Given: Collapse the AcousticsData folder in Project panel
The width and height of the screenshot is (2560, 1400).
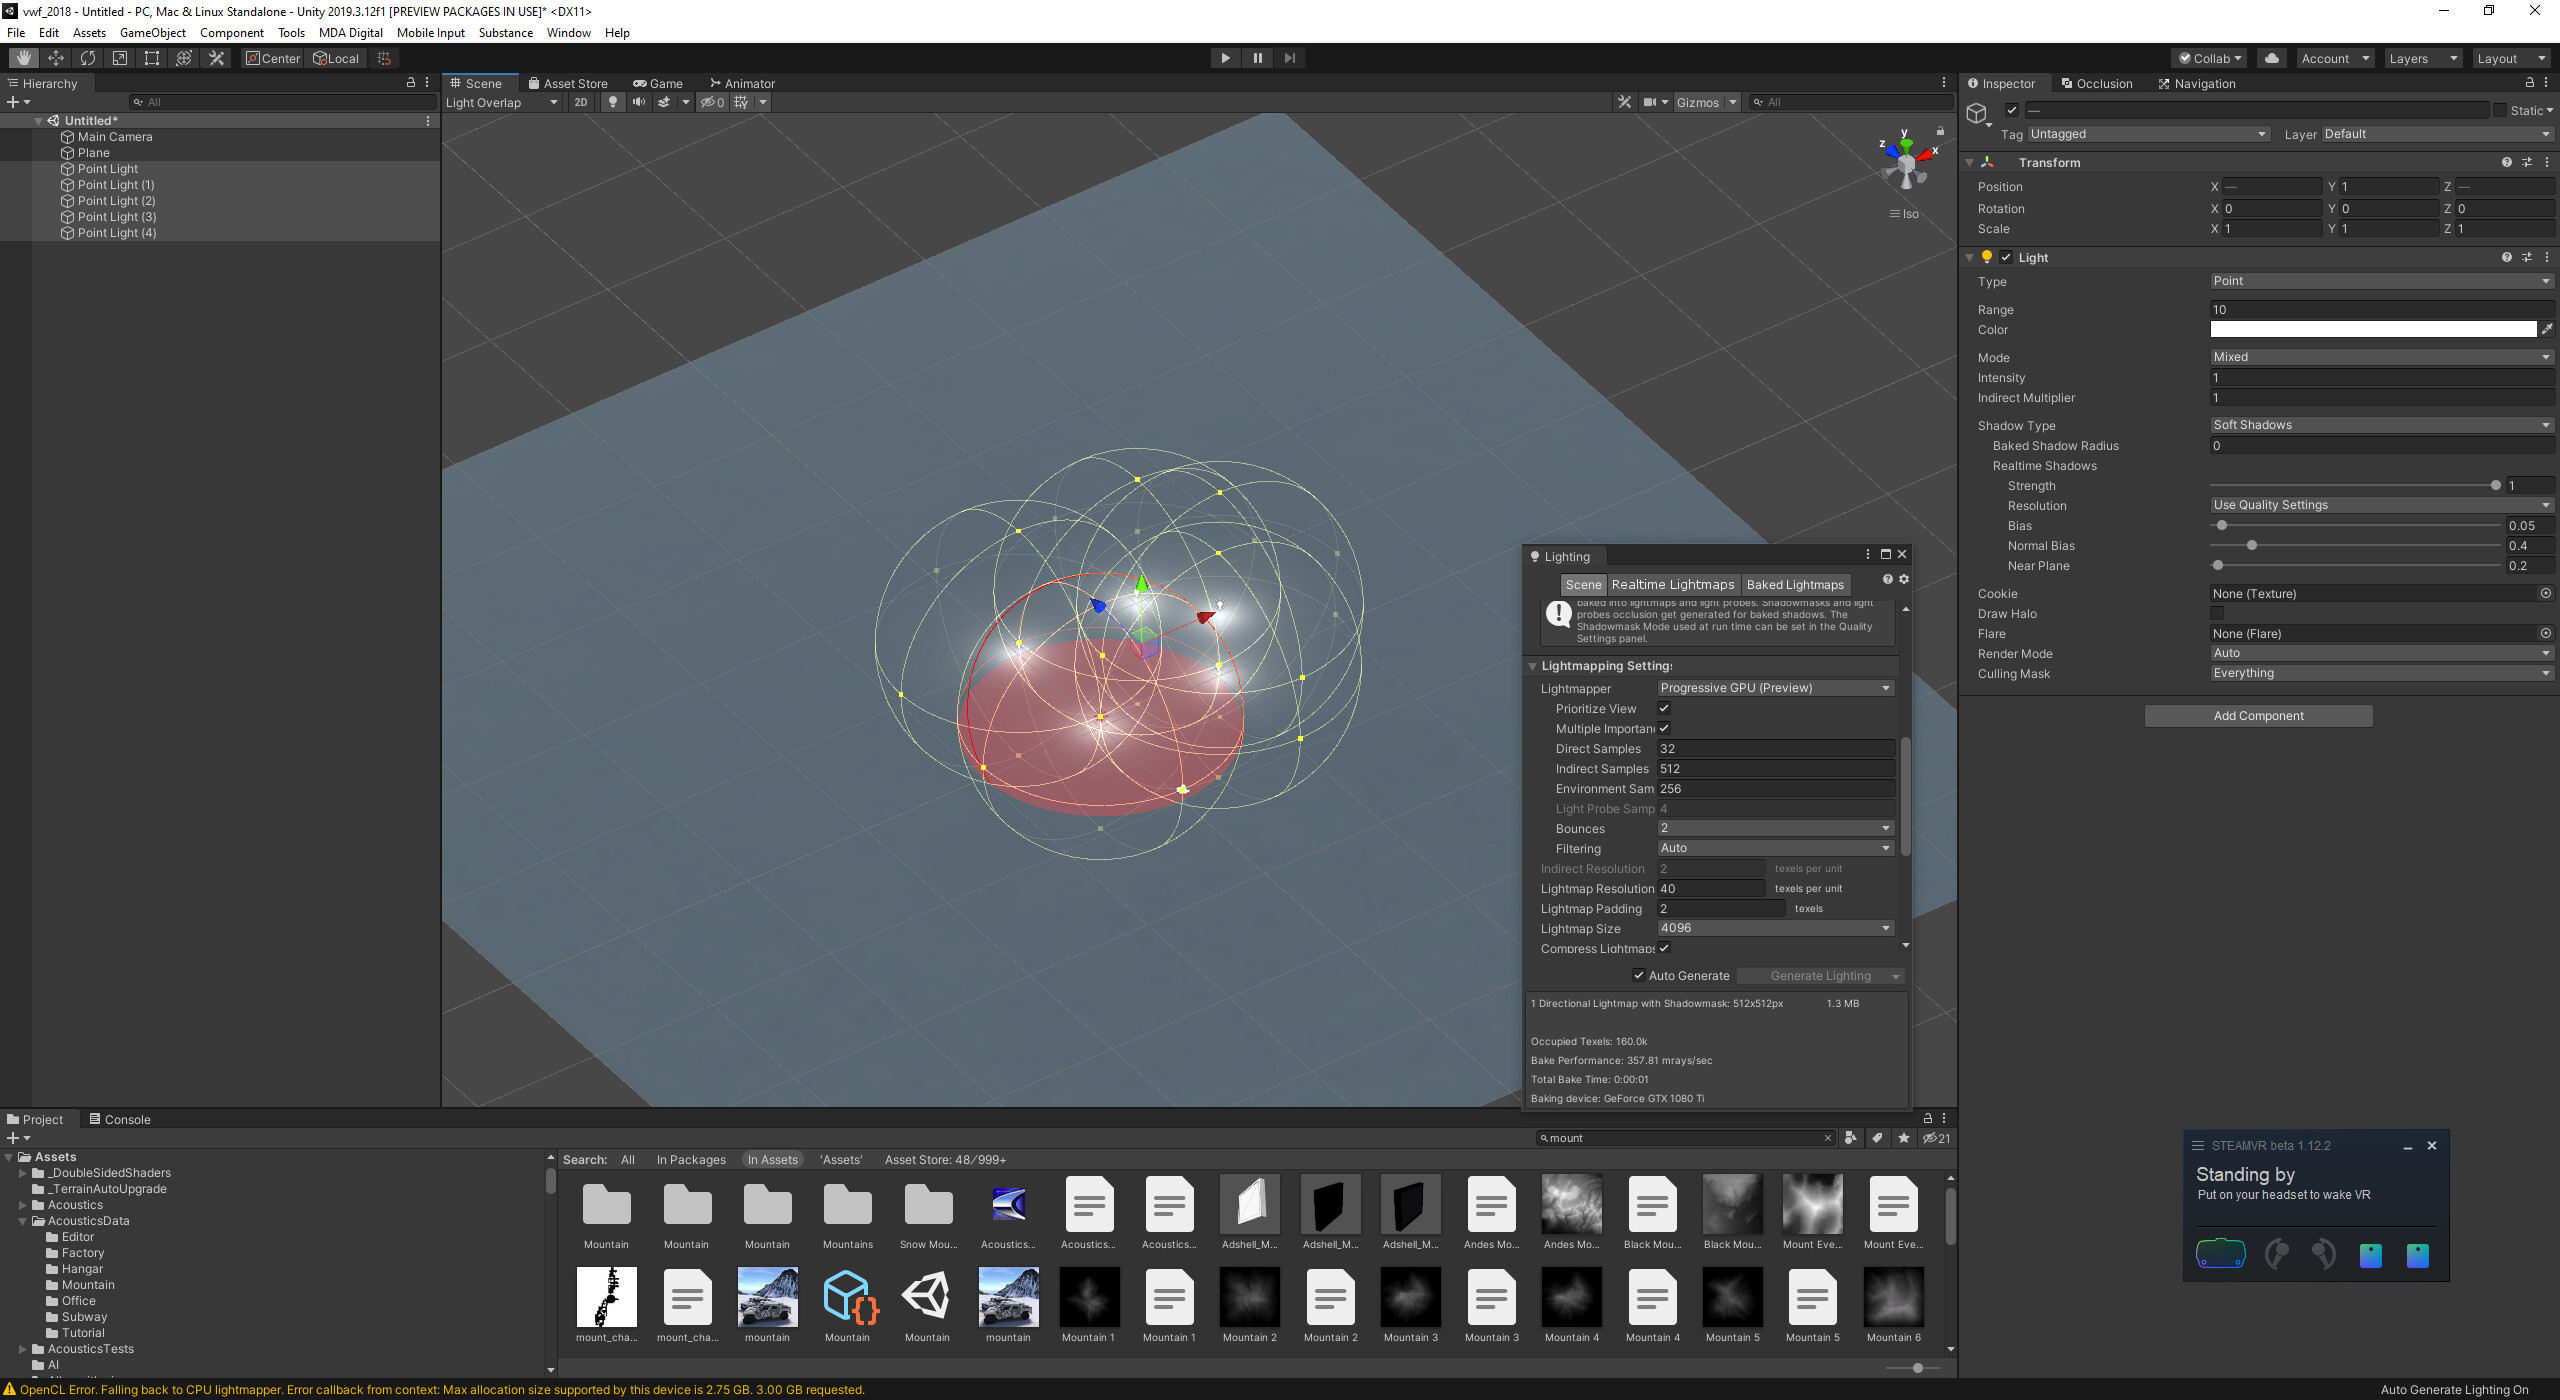Looking at the screenshot, I should pos(22,1220).
